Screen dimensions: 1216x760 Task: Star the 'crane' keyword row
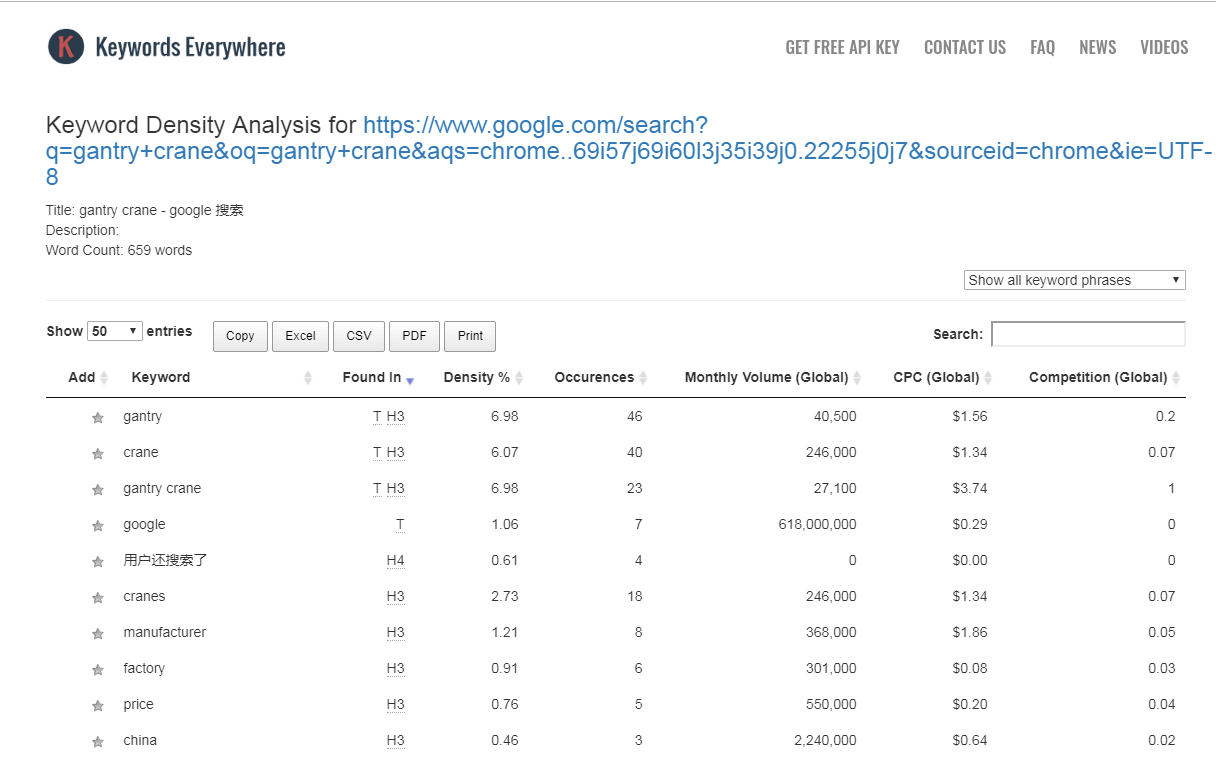pyautogui.click(x=98, y=454)
